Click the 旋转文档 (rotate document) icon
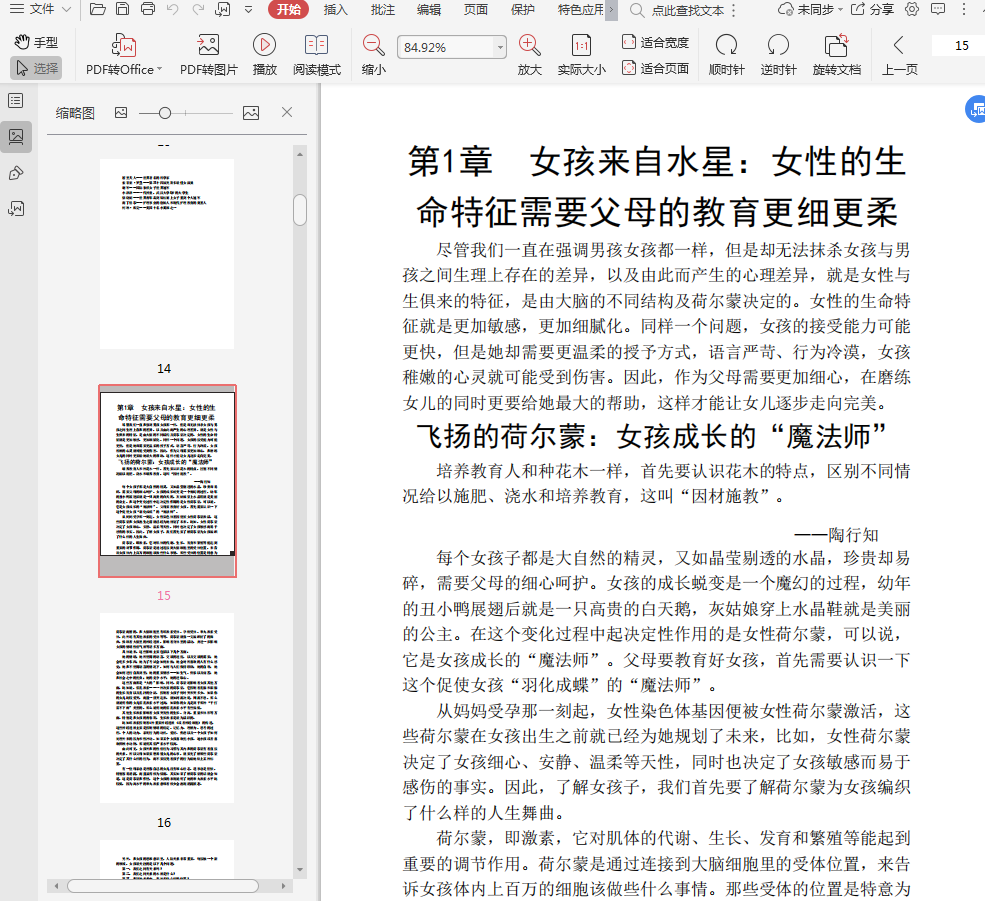Screen dimensions: 985x901 (836, 45)
